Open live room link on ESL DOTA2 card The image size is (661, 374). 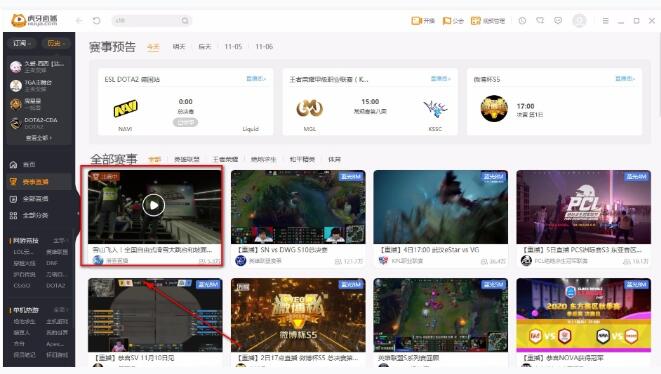(x=256, y=79)
